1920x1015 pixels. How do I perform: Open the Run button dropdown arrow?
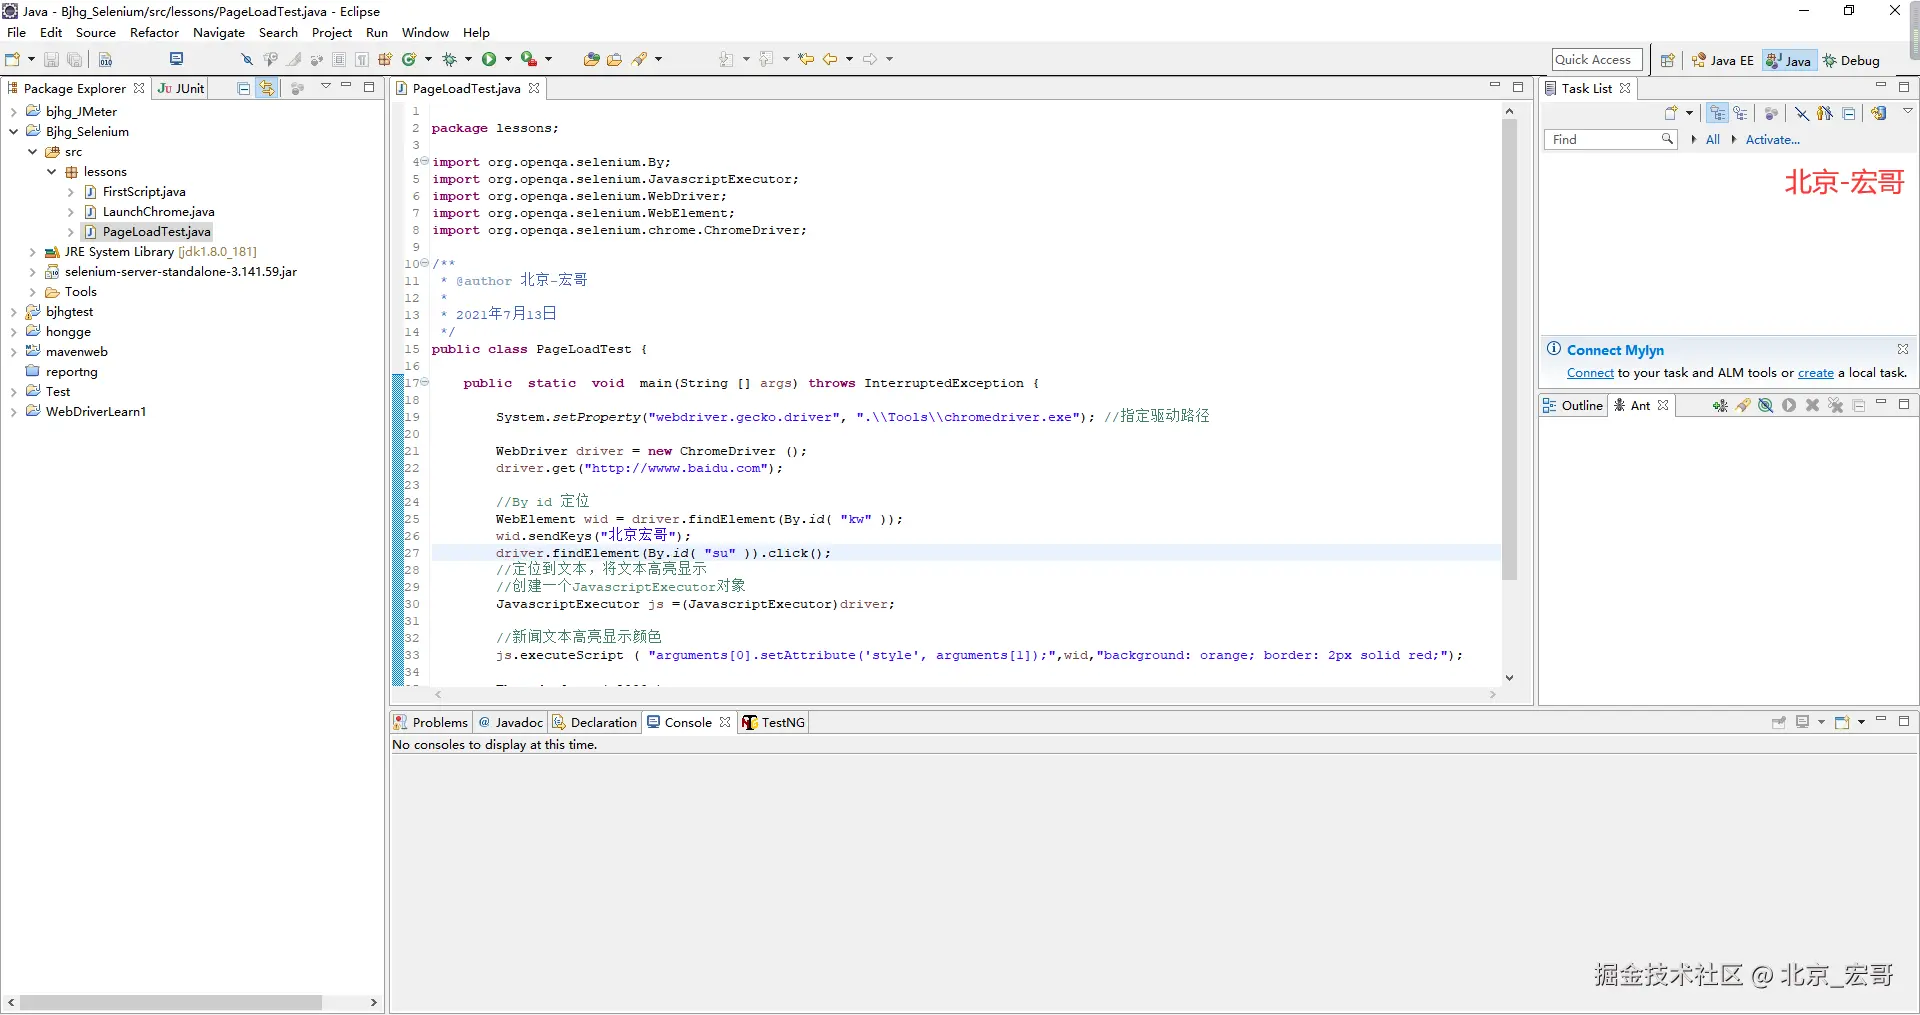click(x=508, y=60)
